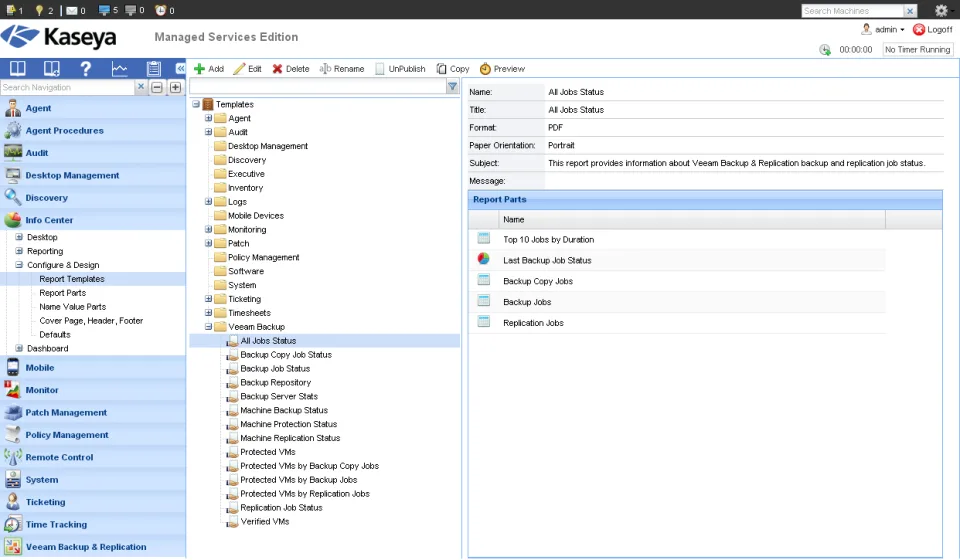This screenshot has height=560, width=960.
Task: Click the green plus Add button
Action: coord(209,69)
